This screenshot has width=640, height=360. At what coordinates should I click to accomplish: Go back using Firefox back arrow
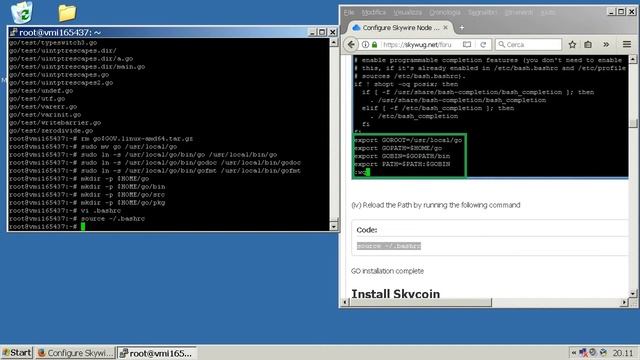351,44
